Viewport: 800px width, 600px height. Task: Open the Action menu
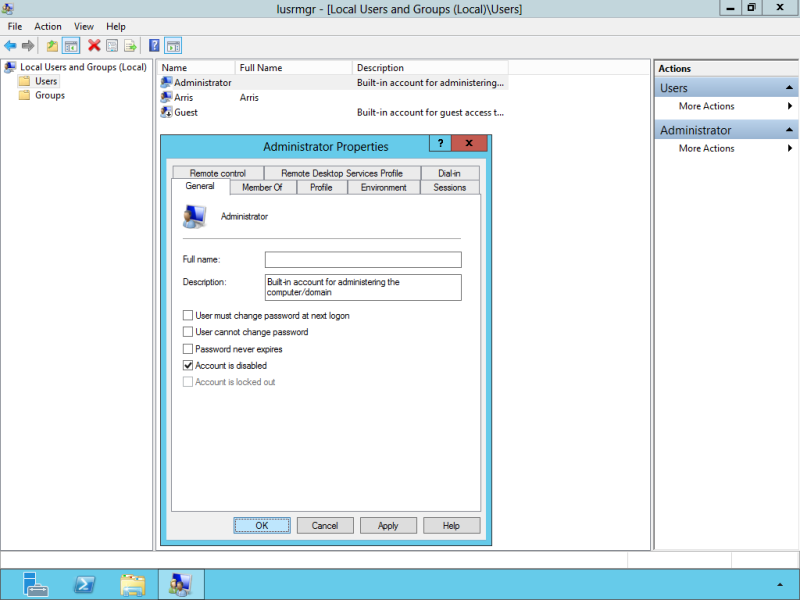coord(48,27)
